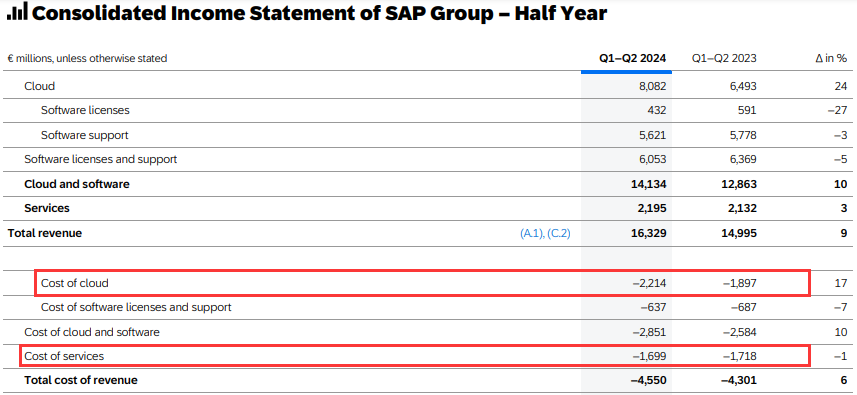
Task: Click the Software support row label
Action: [85, 135]
